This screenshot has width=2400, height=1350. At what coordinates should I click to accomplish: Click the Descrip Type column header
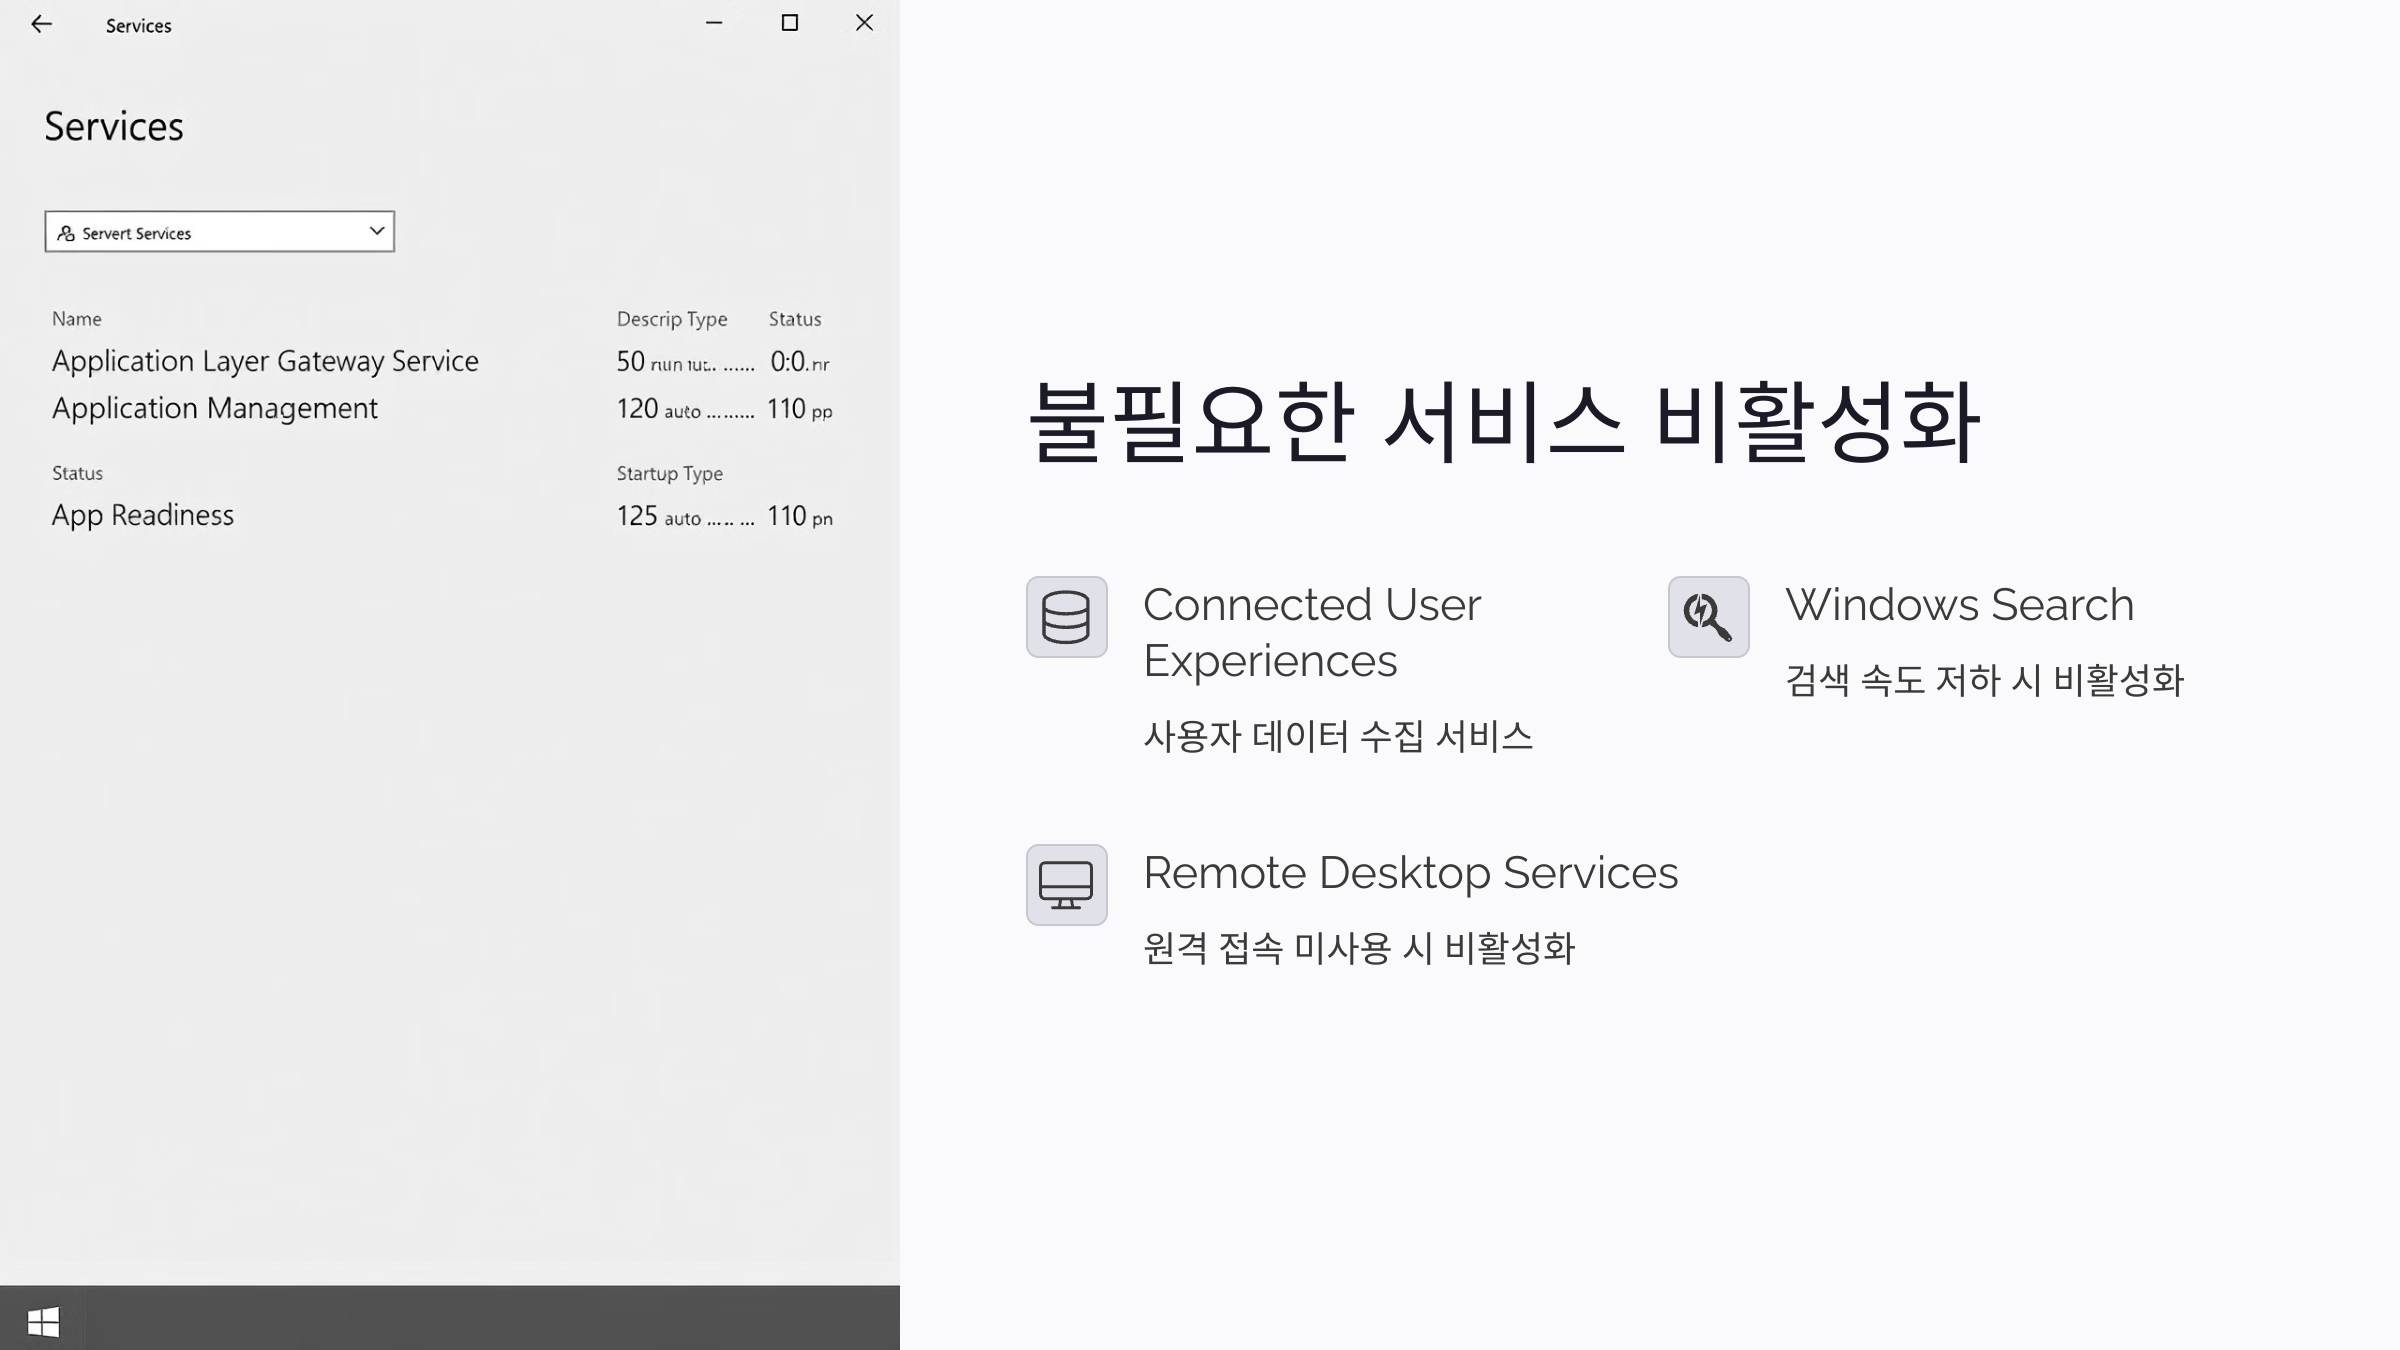click(x=671, y=319)
